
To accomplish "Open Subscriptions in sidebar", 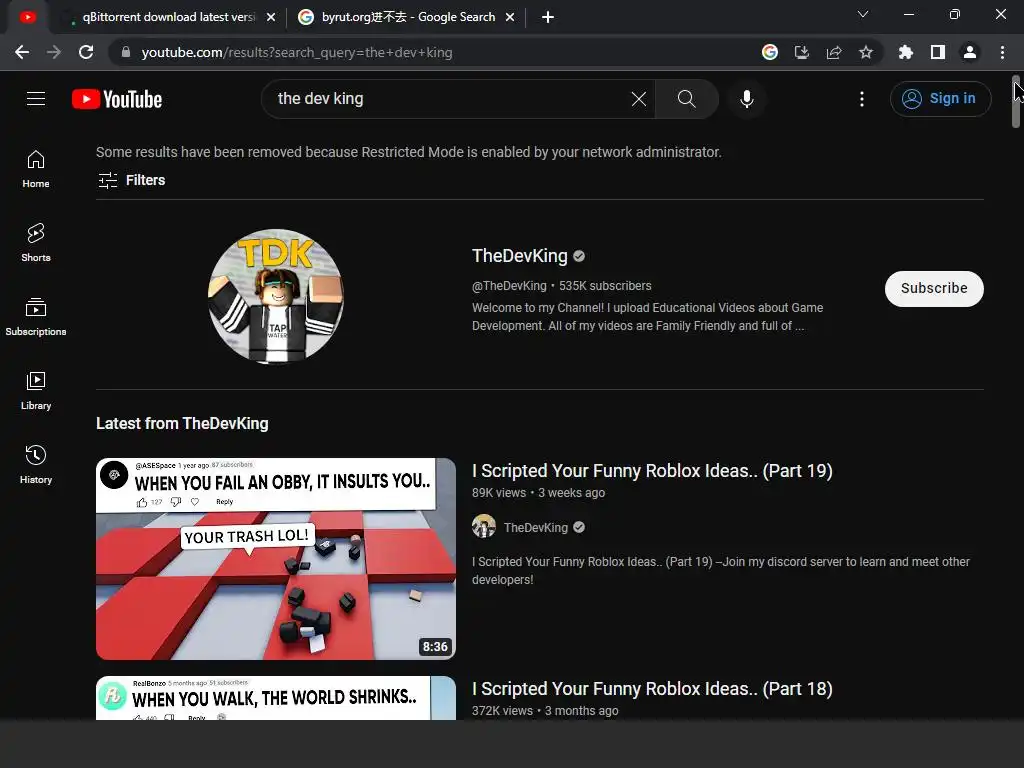I will coord(36,317).
